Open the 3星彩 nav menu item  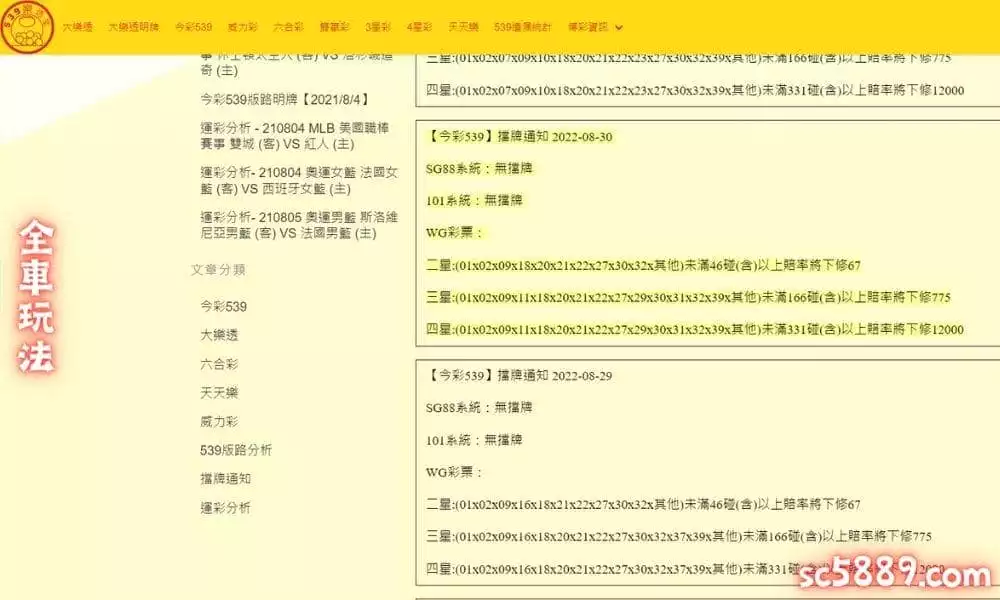pos(378,27)
